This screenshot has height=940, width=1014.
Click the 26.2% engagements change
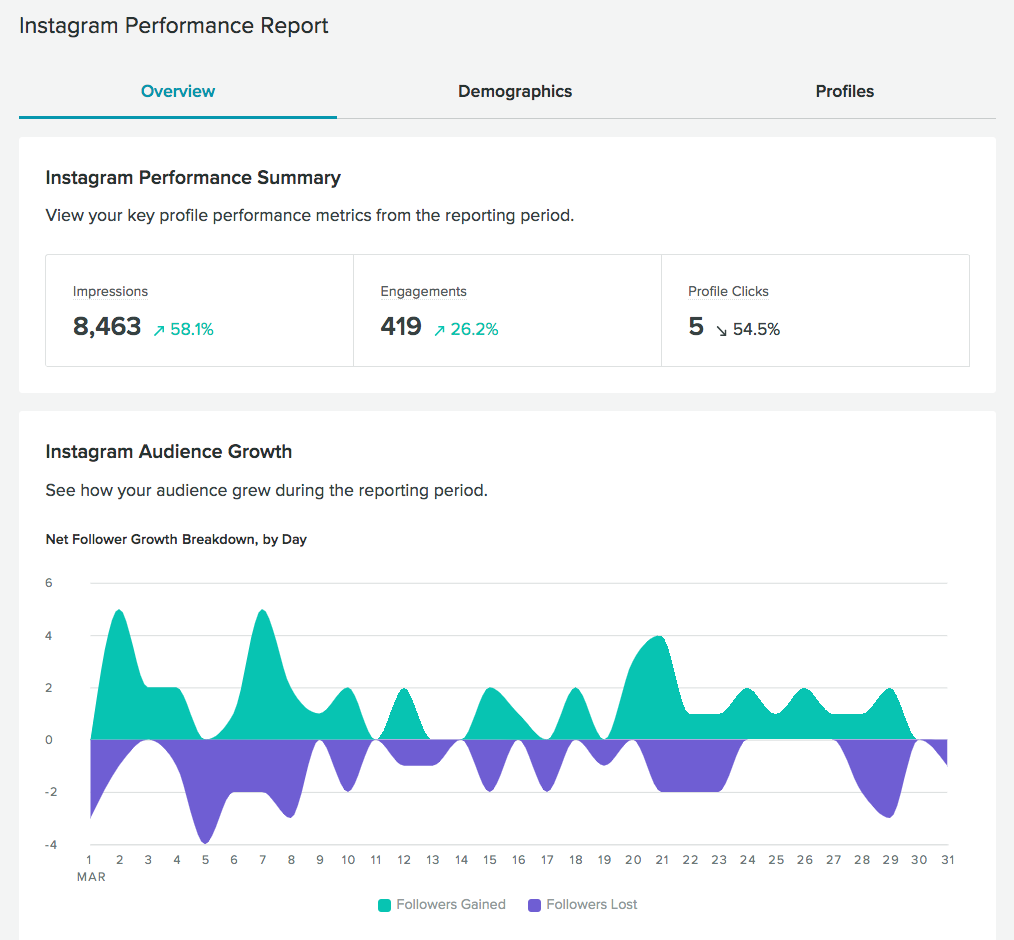coord(474,330)
